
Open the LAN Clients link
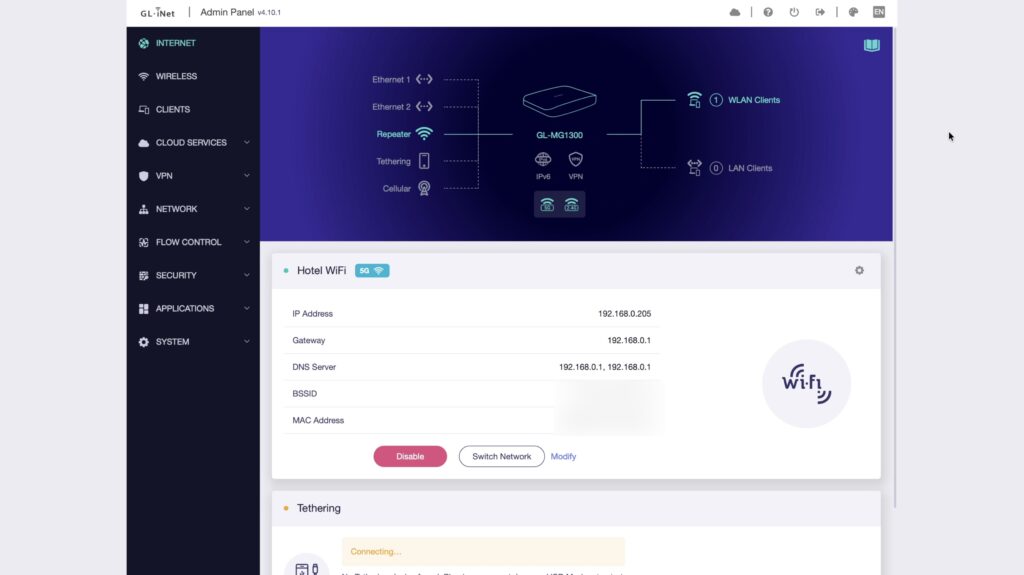coord(750,168)
